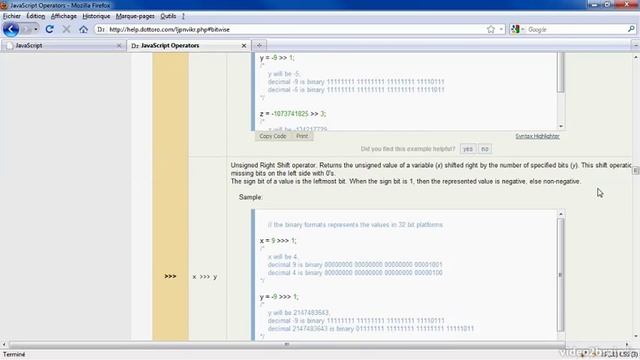The height and width of the screenshot is (360, 640).
Task: Click the horizontal scroll right arrow
Action: point(627,344)
